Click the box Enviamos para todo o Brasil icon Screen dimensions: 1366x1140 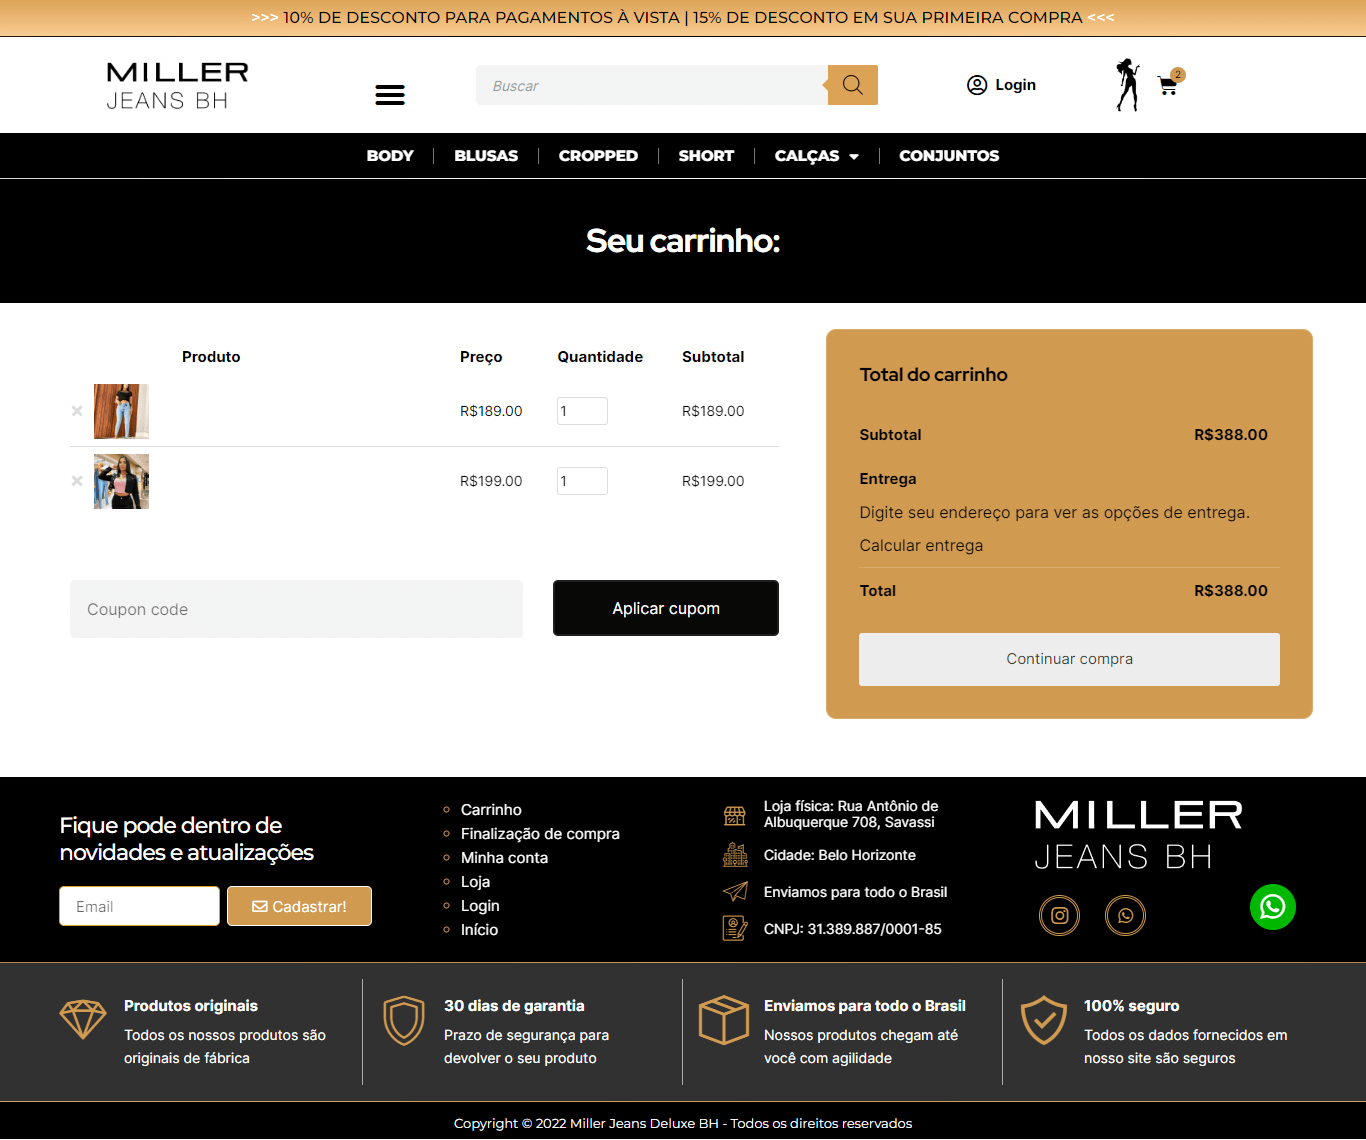click(724, 1020)
